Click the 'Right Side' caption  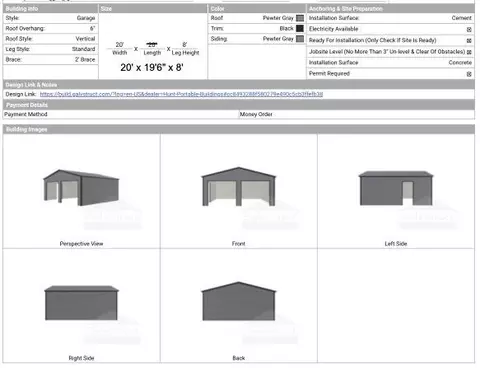coord(81,358)
